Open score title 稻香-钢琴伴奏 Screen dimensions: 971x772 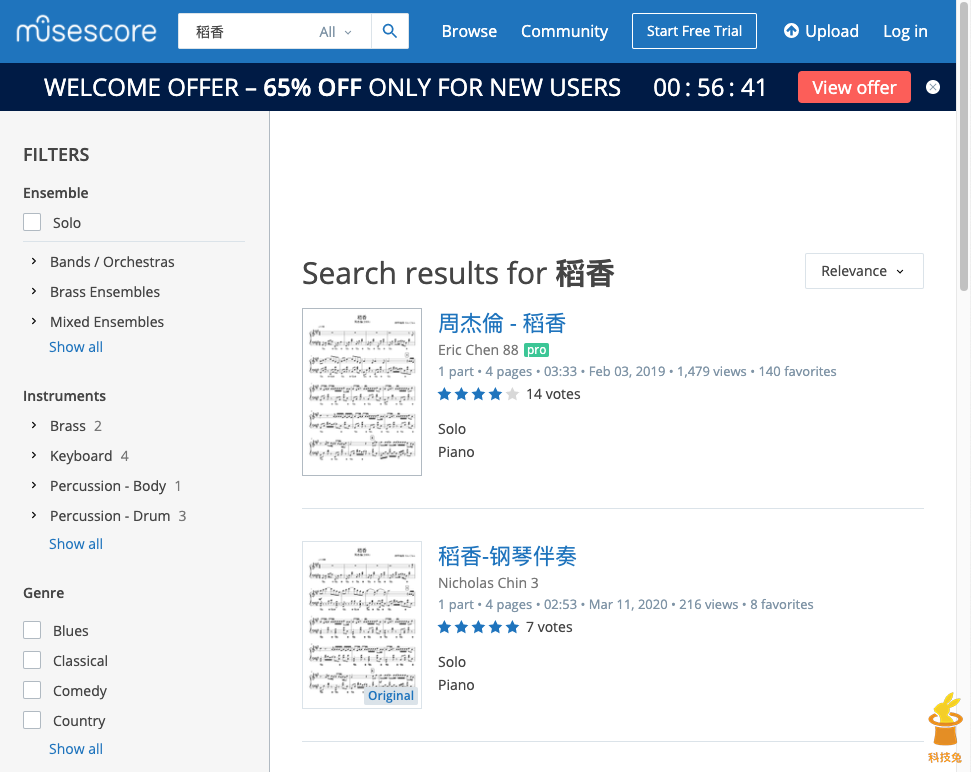click(507, 556)
